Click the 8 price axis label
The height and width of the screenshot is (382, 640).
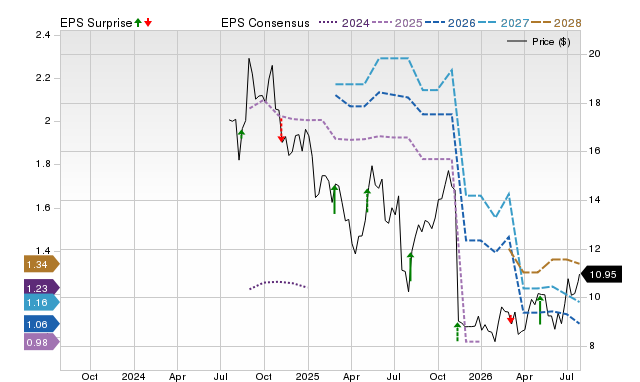[592, 346]
